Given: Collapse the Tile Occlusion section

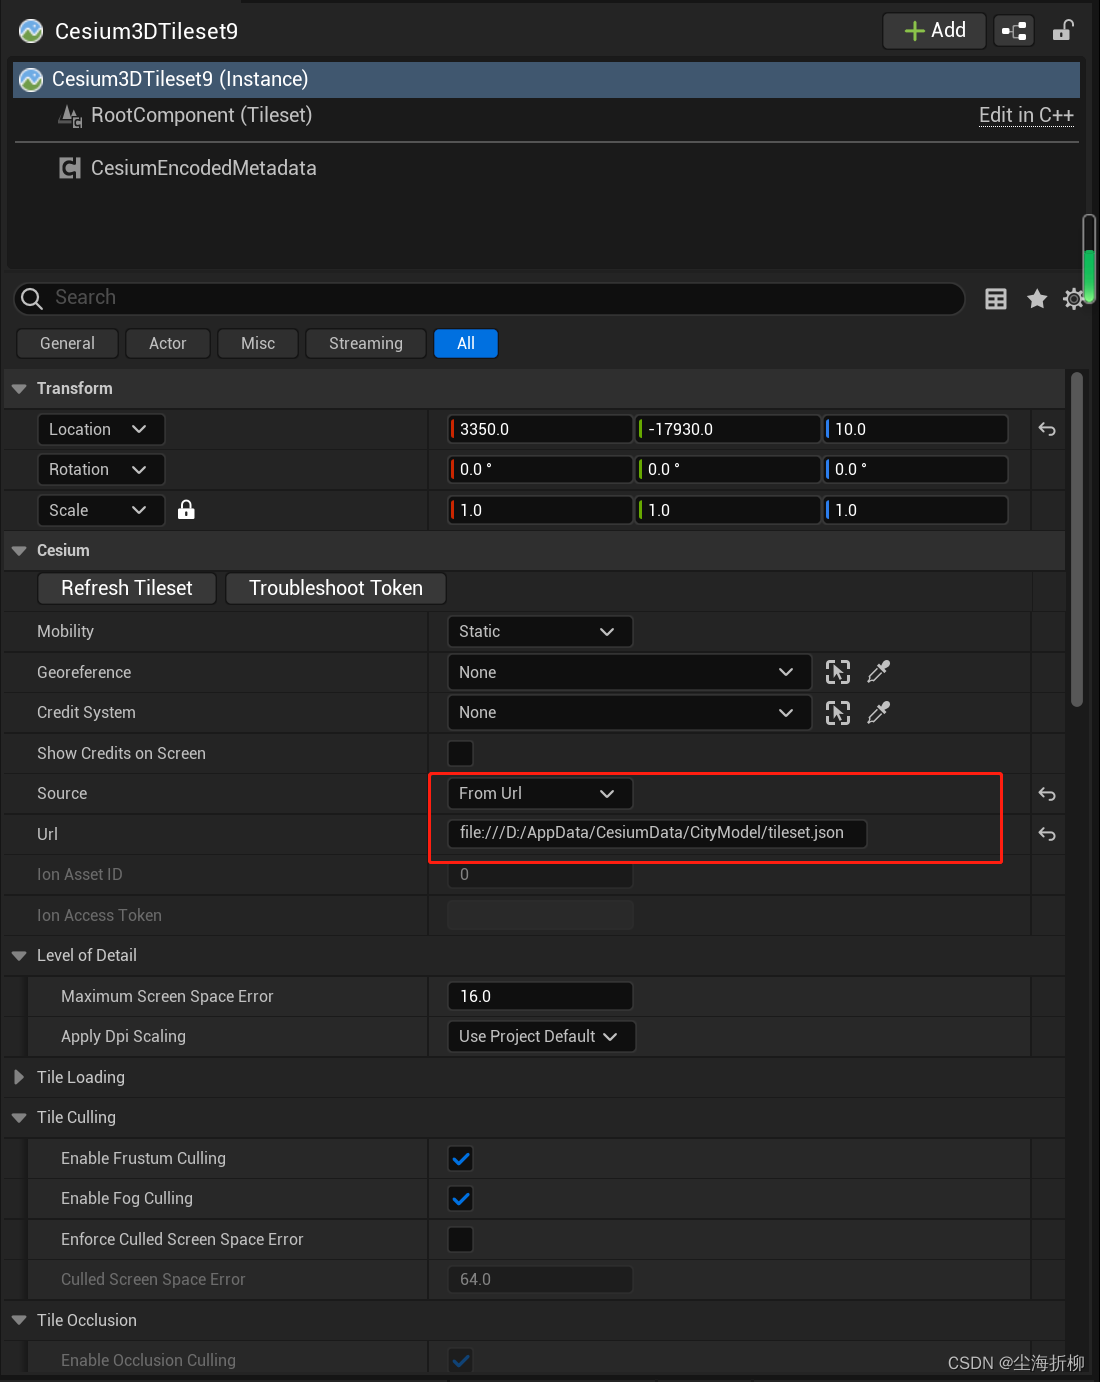Looking at the screenshot, I should coord(19,1320).
